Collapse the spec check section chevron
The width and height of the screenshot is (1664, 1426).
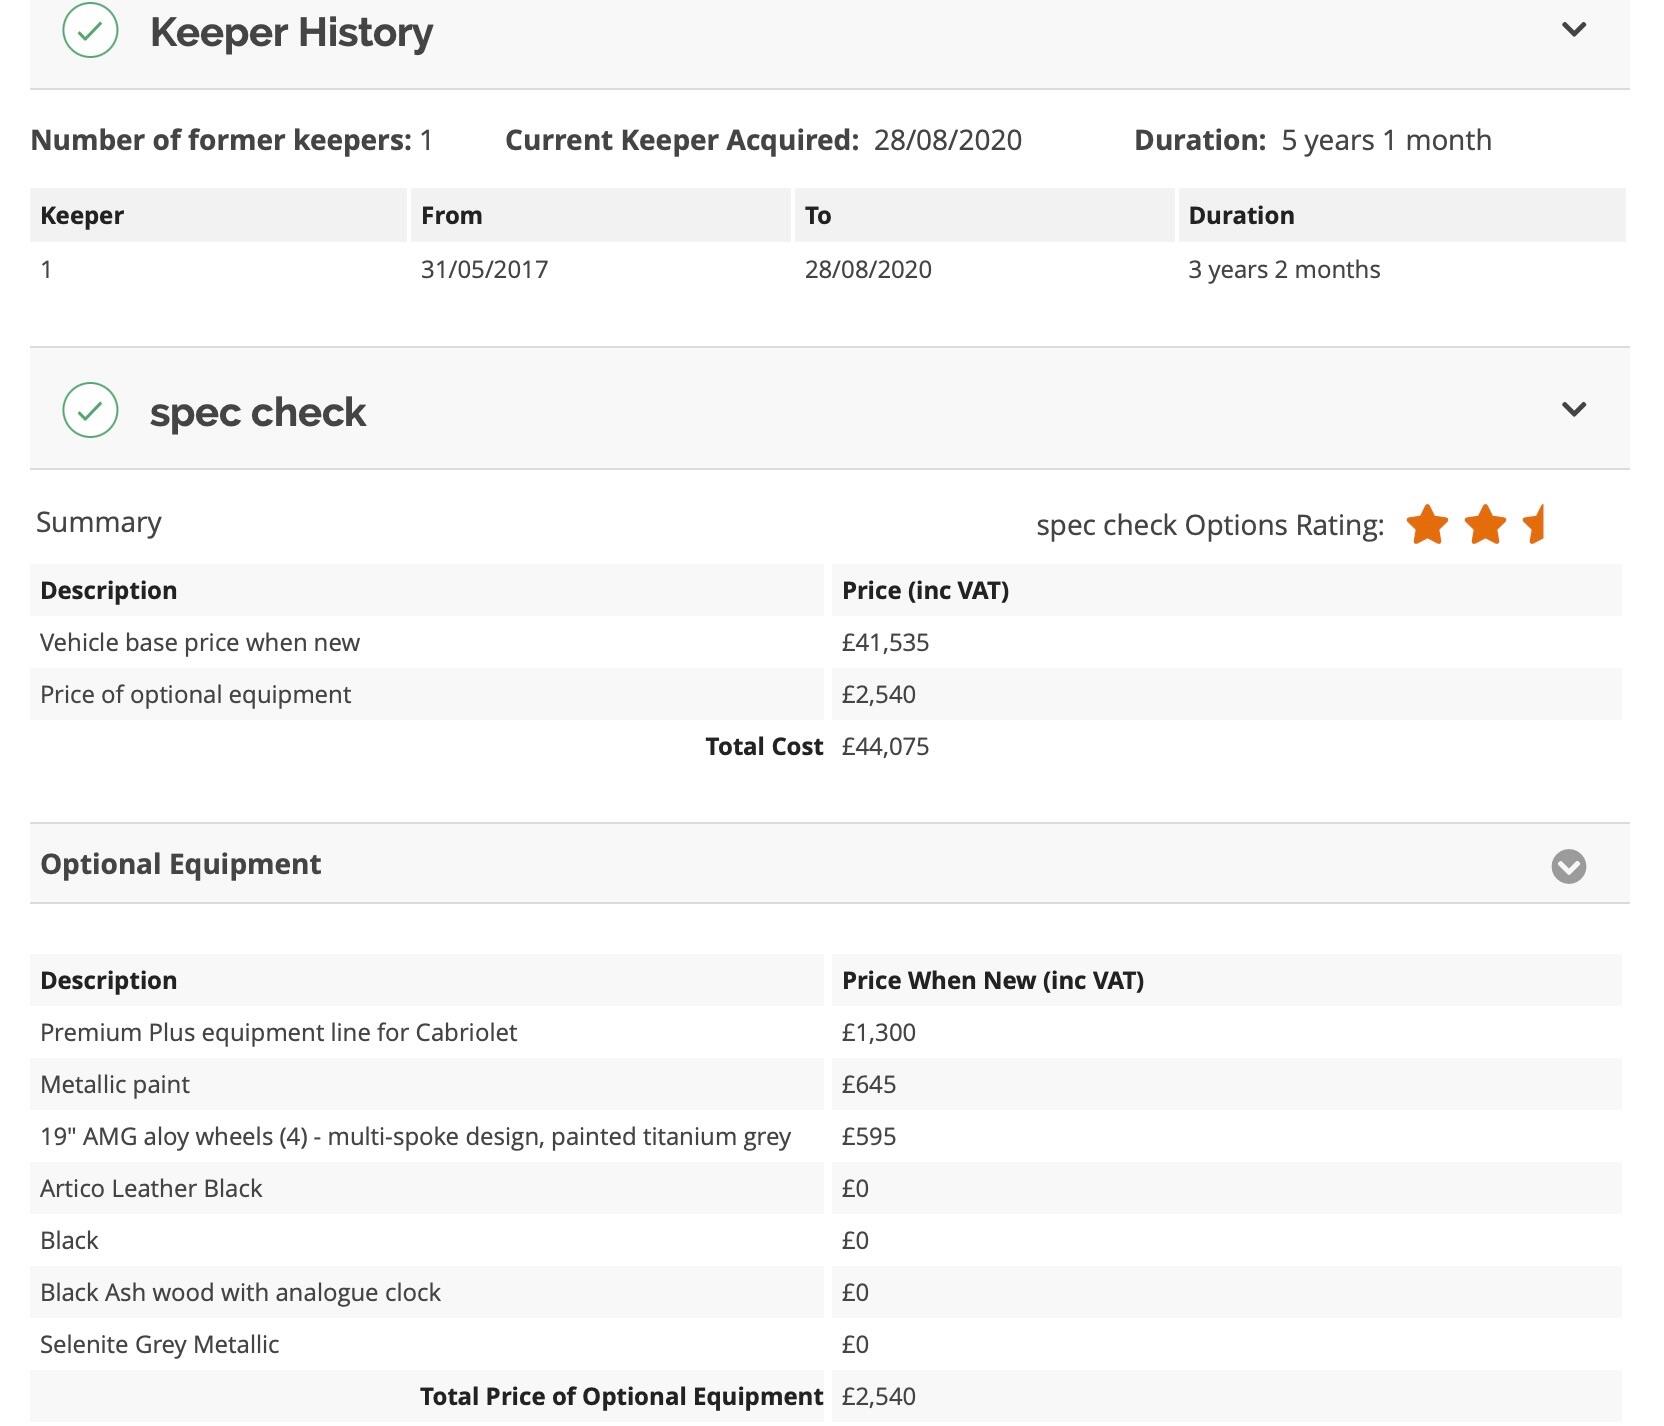click(1573, 409)
